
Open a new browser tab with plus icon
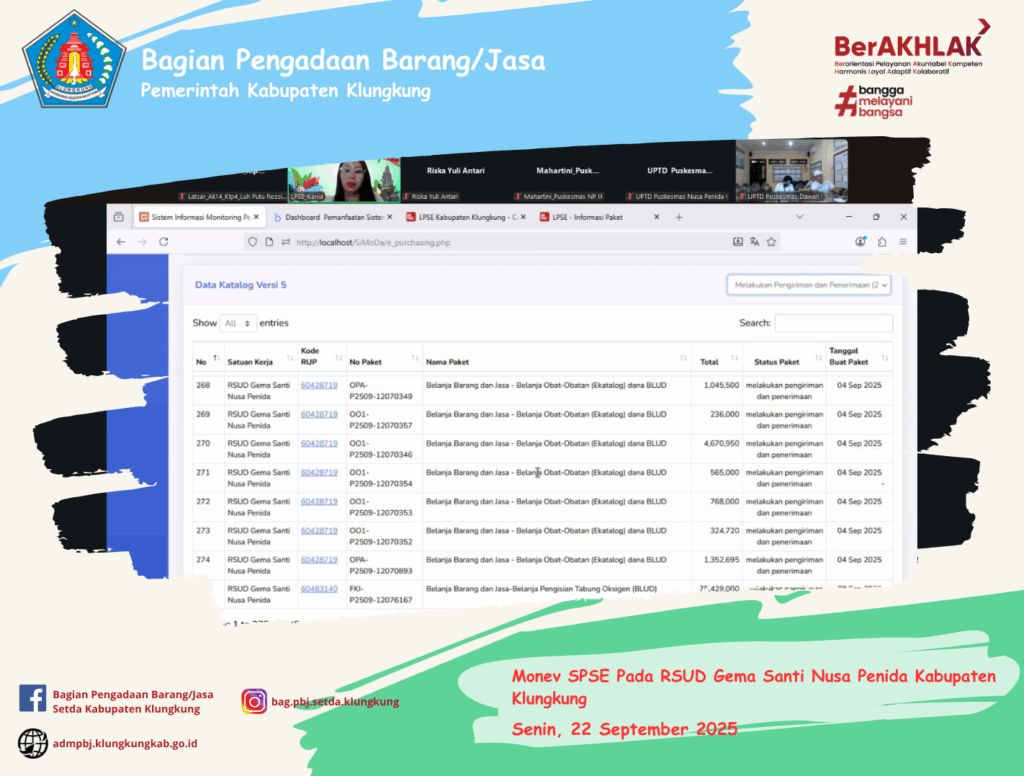[679, 217]
